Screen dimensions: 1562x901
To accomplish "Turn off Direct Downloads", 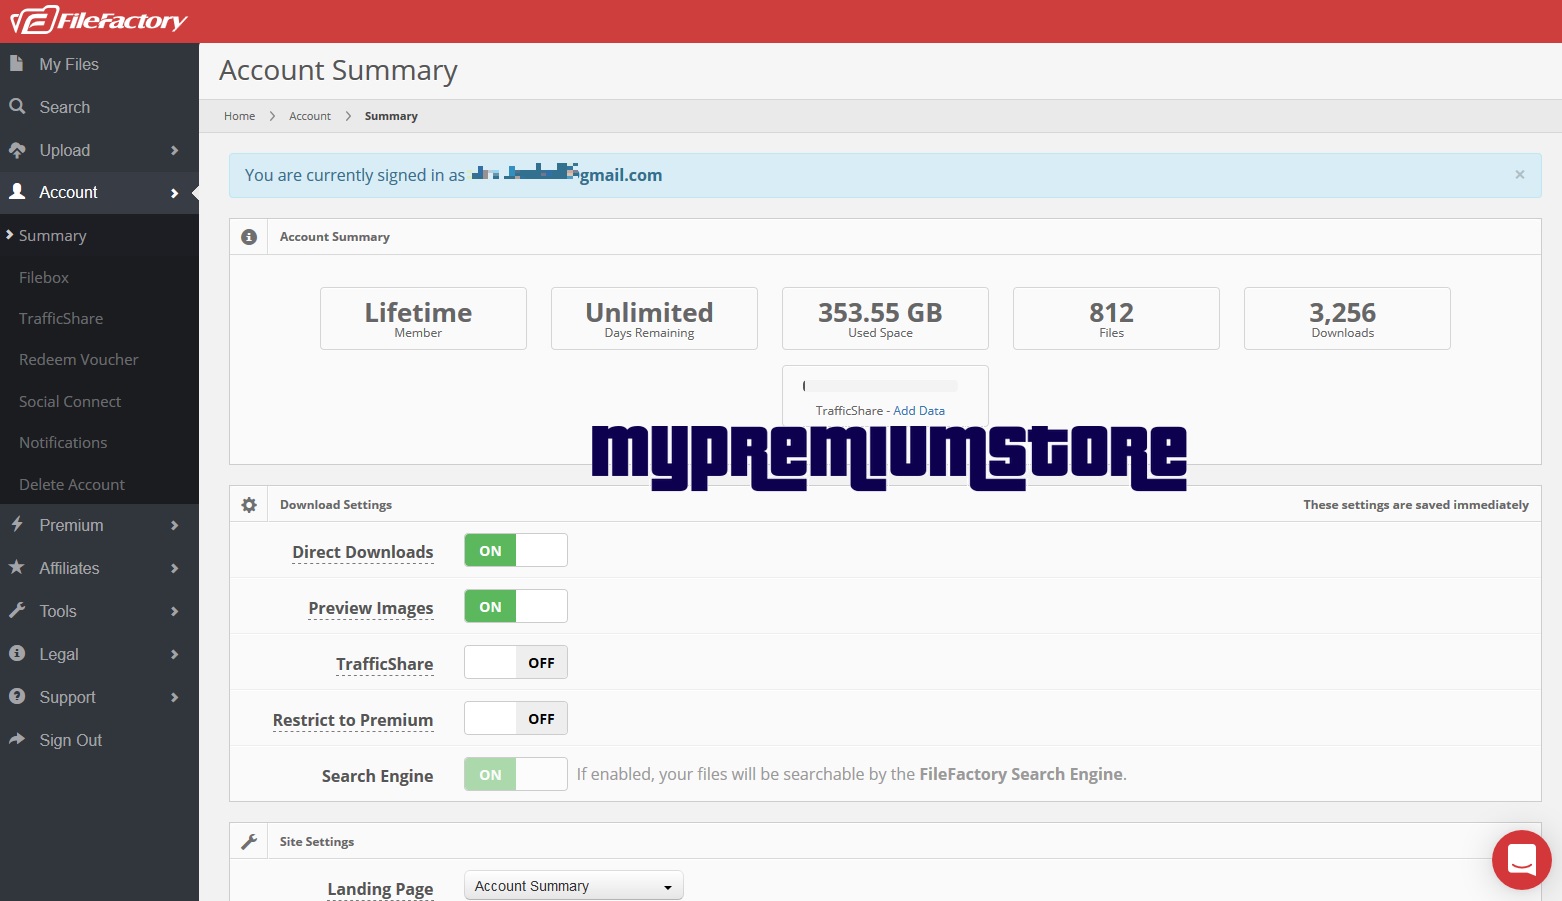I will point(515,550).
